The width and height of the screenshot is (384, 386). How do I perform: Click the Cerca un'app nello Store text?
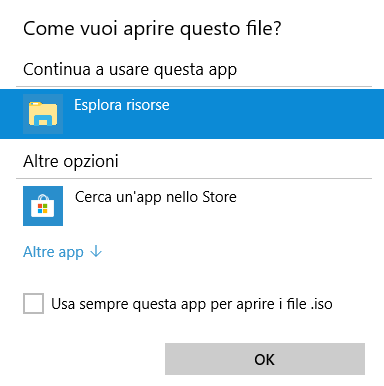tap(156, 197)
